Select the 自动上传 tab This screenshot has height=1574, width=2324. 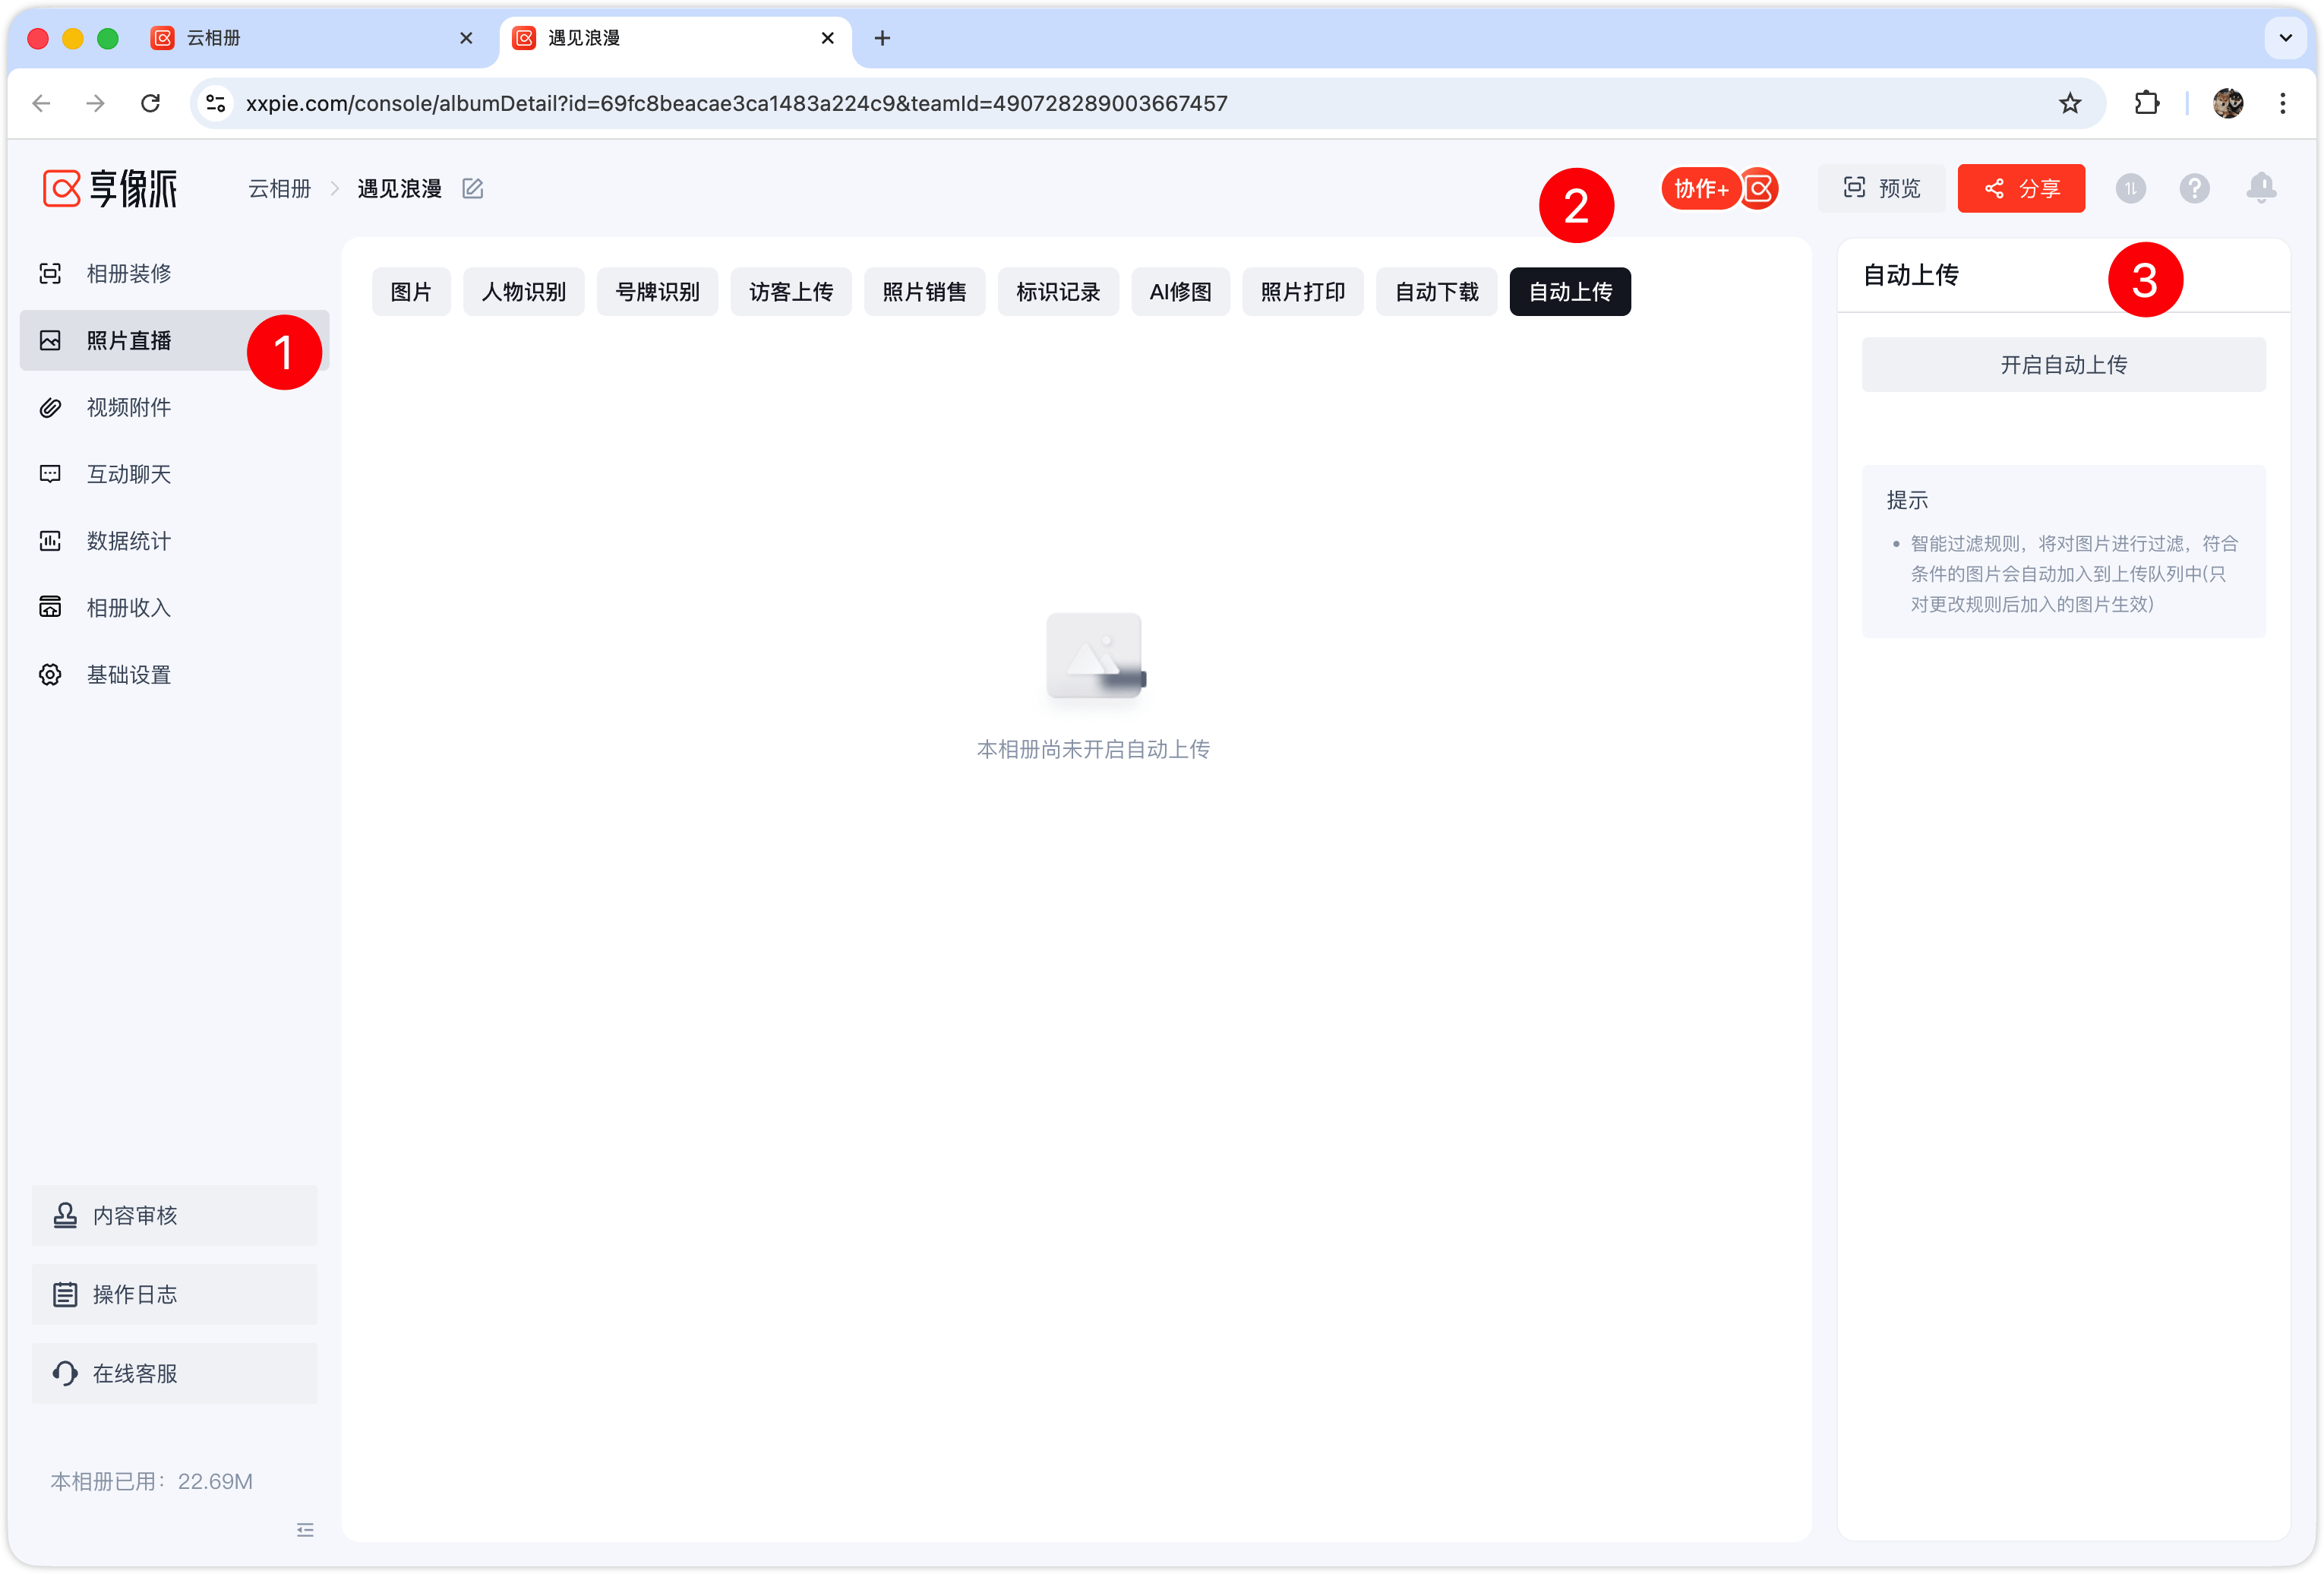1570,291
